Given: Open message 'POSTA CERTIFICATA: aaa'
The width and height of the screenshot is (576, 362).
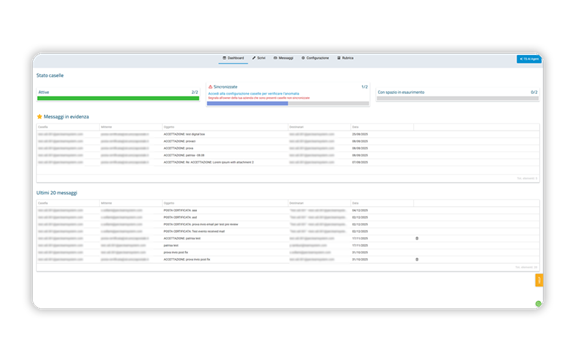Looking at the screenshot, I should pyautogui.click(x=180, y=210).
